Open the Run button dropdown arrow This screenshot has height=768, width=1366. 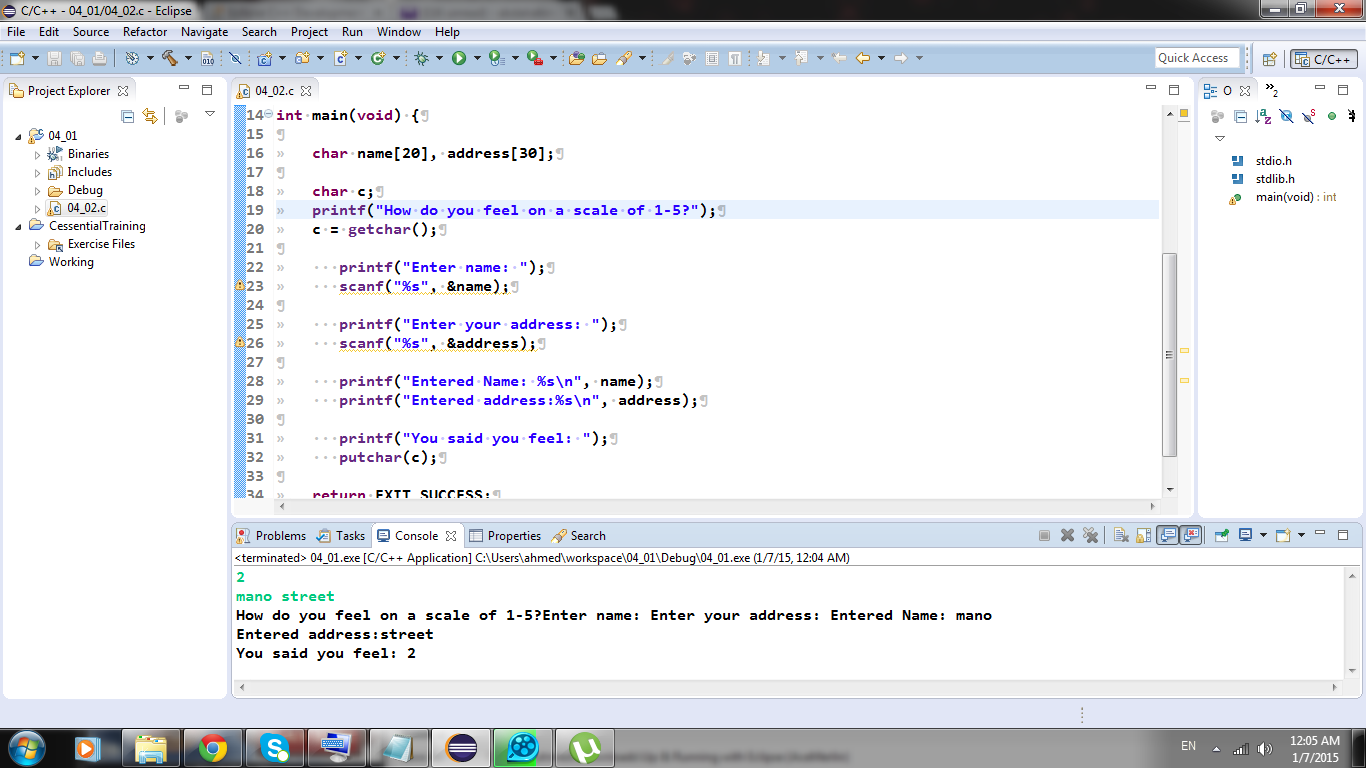[477, 58]
